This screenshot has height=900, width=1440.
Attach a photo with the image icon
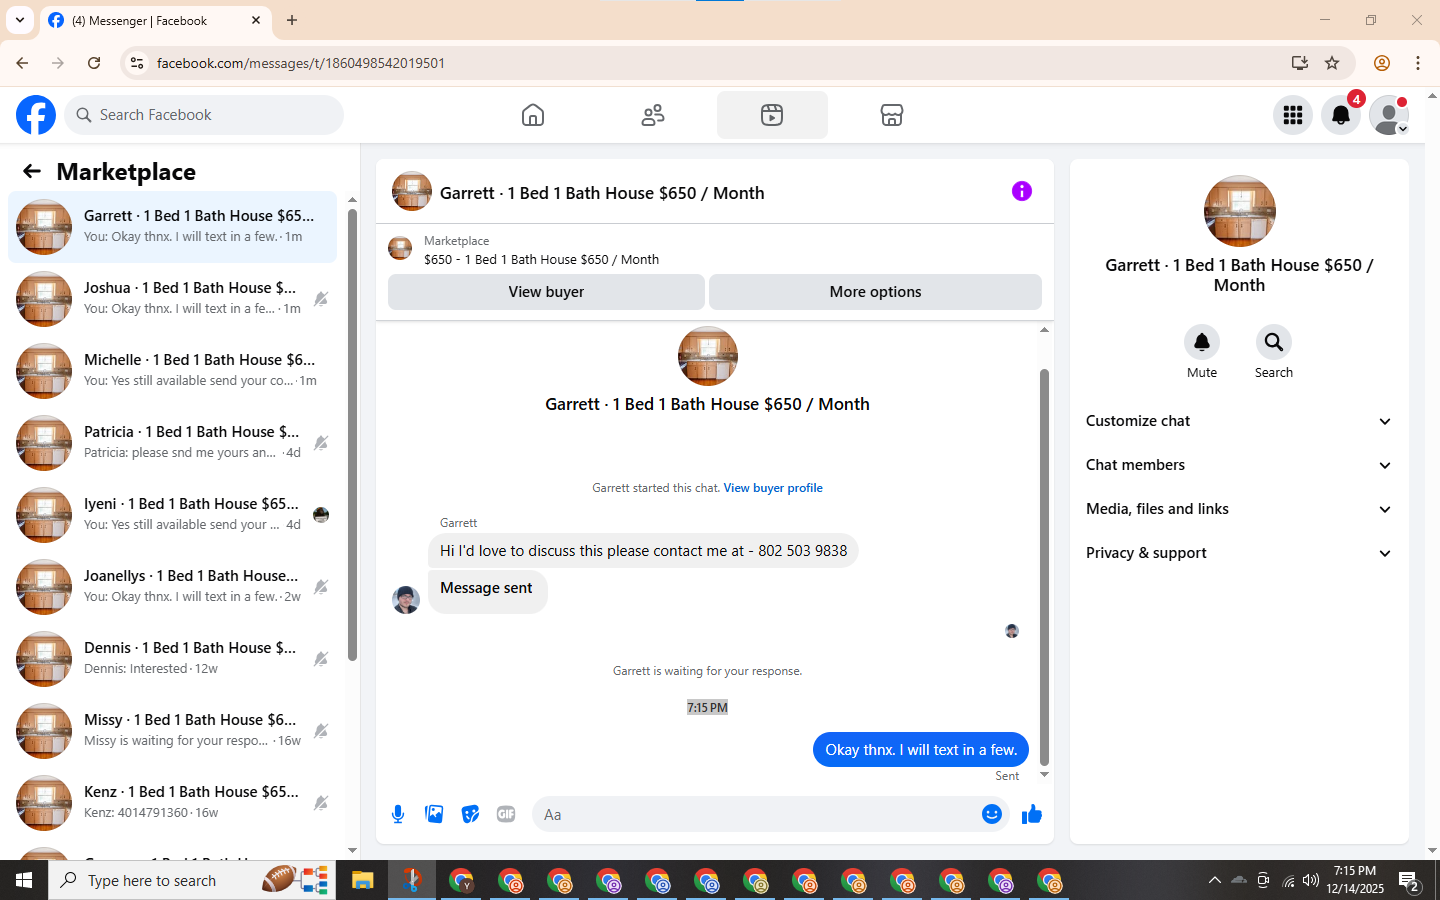(434, 814)
